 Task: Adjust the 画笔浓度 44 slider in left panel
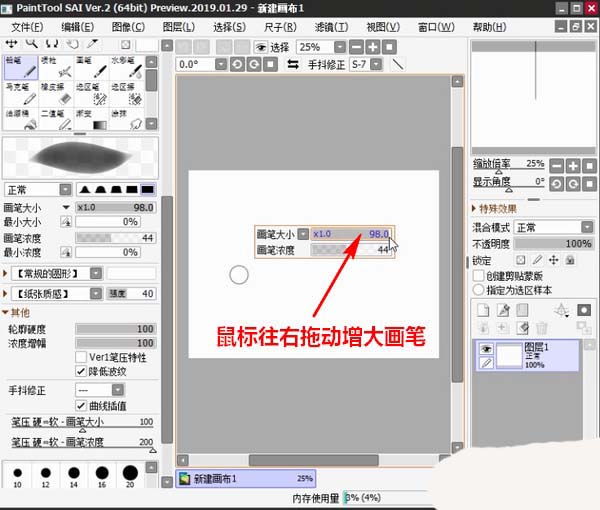(x=116, y=238)
